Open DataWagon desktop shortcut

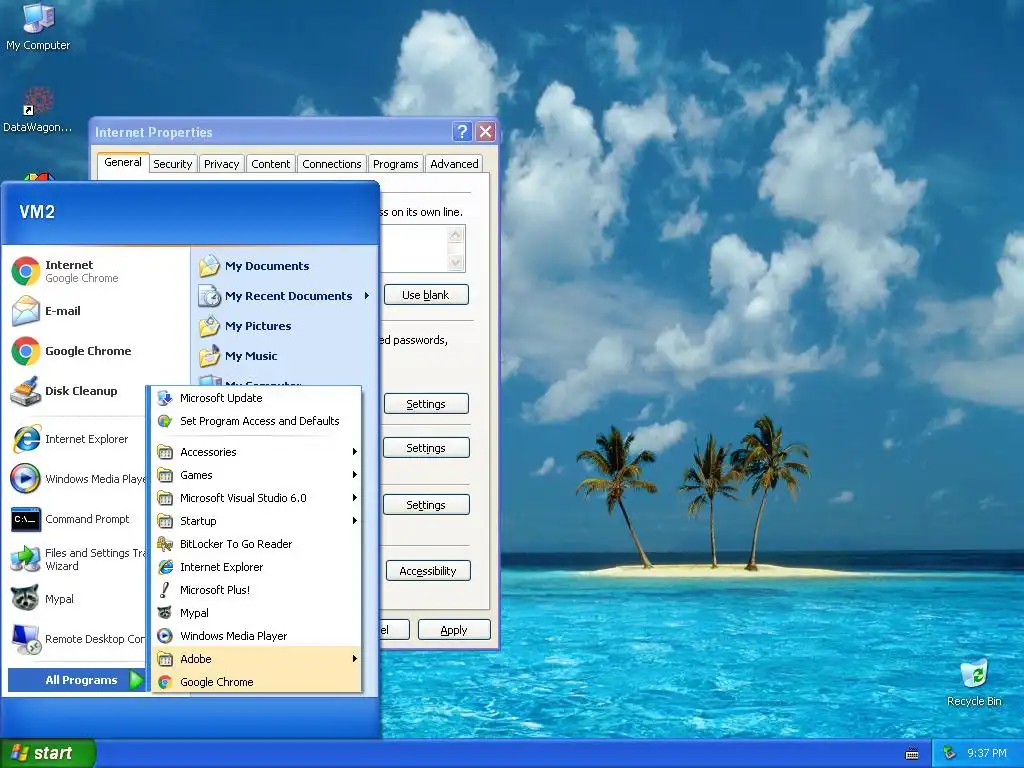[38, 110]
